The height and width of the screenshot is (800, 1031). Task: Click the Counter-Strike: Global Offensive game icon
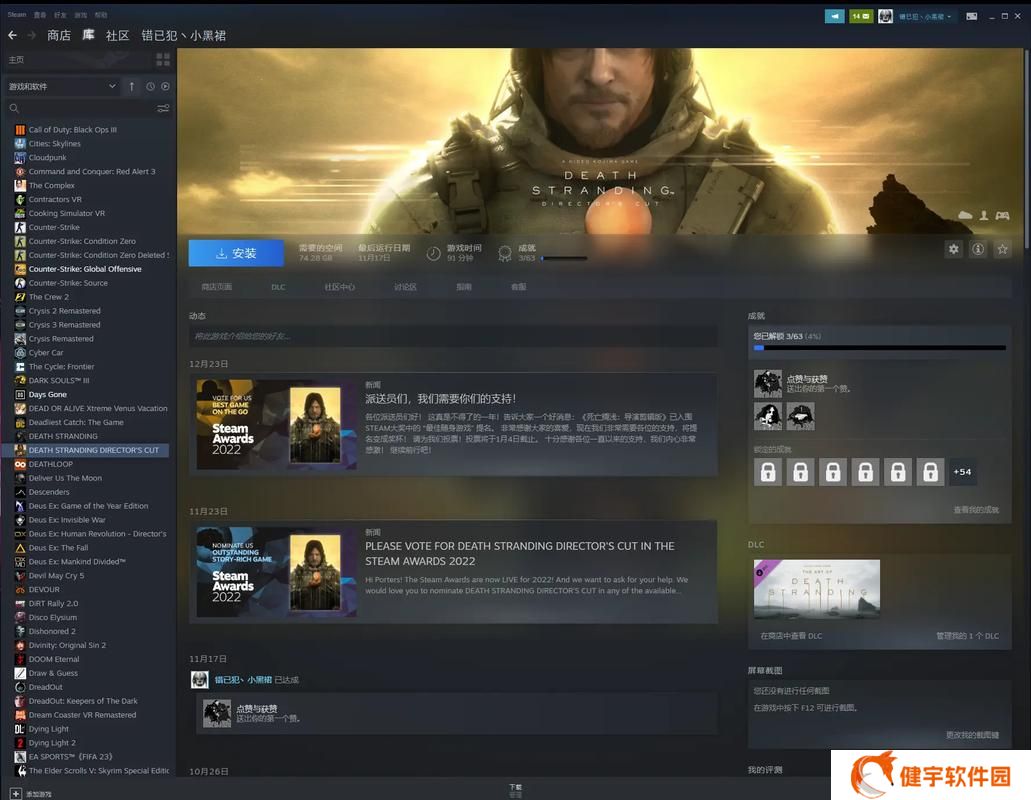(20, 269)
